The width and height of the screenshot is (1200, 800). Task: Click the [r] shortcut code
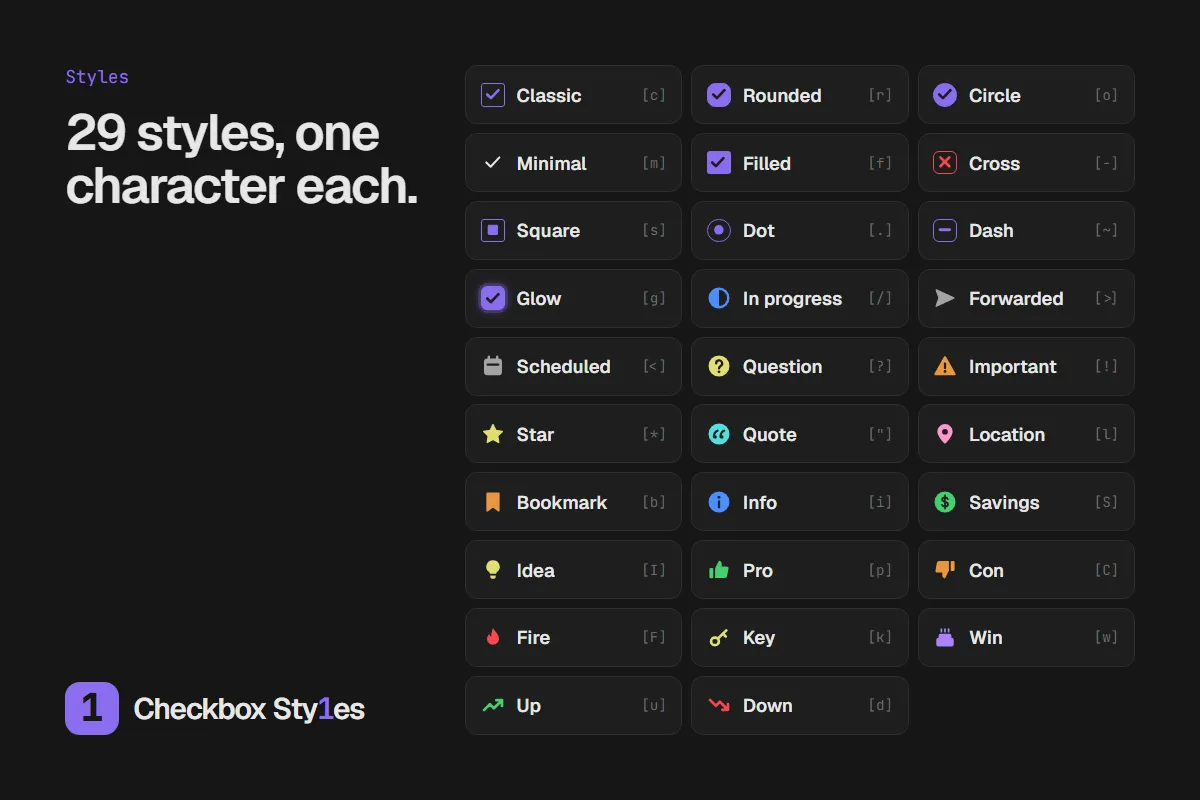coord(880,95)
